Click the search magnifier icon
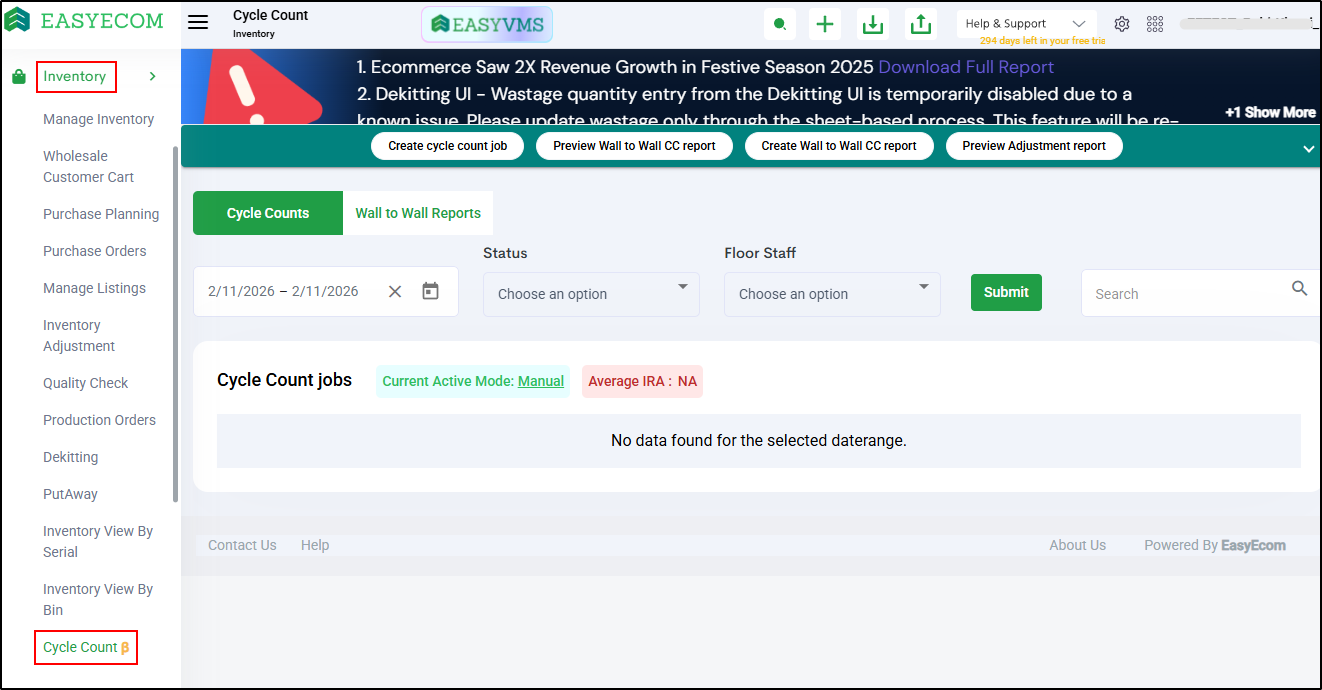Image resolution: width=1322 pixels, height=690 pixels. pos(1299,289)
